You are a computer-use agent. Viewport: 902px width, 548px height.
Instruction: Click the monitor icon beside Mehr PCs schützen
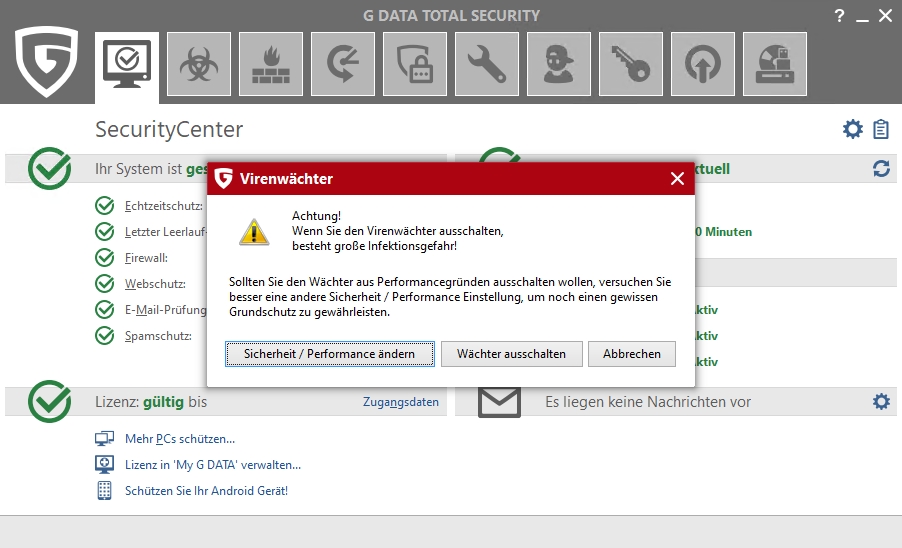coord(104,439)
